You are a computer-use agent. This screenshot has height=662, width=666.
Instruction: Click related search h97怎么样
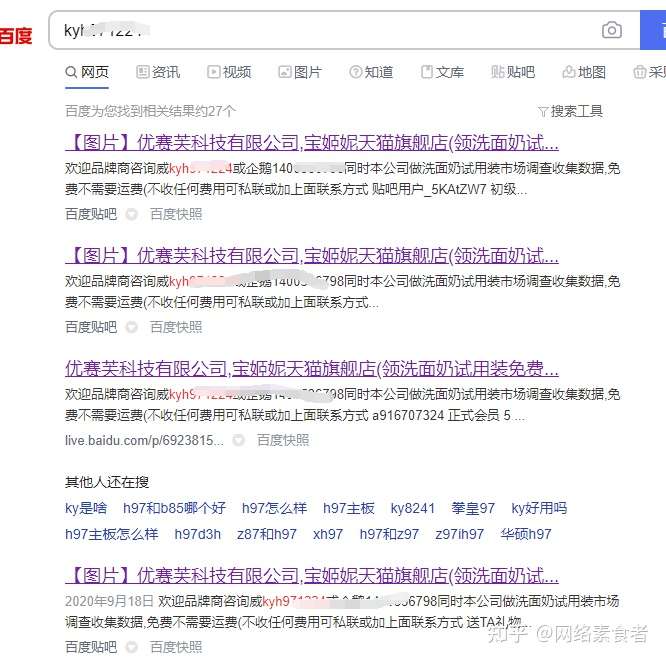tap(274, 508)
